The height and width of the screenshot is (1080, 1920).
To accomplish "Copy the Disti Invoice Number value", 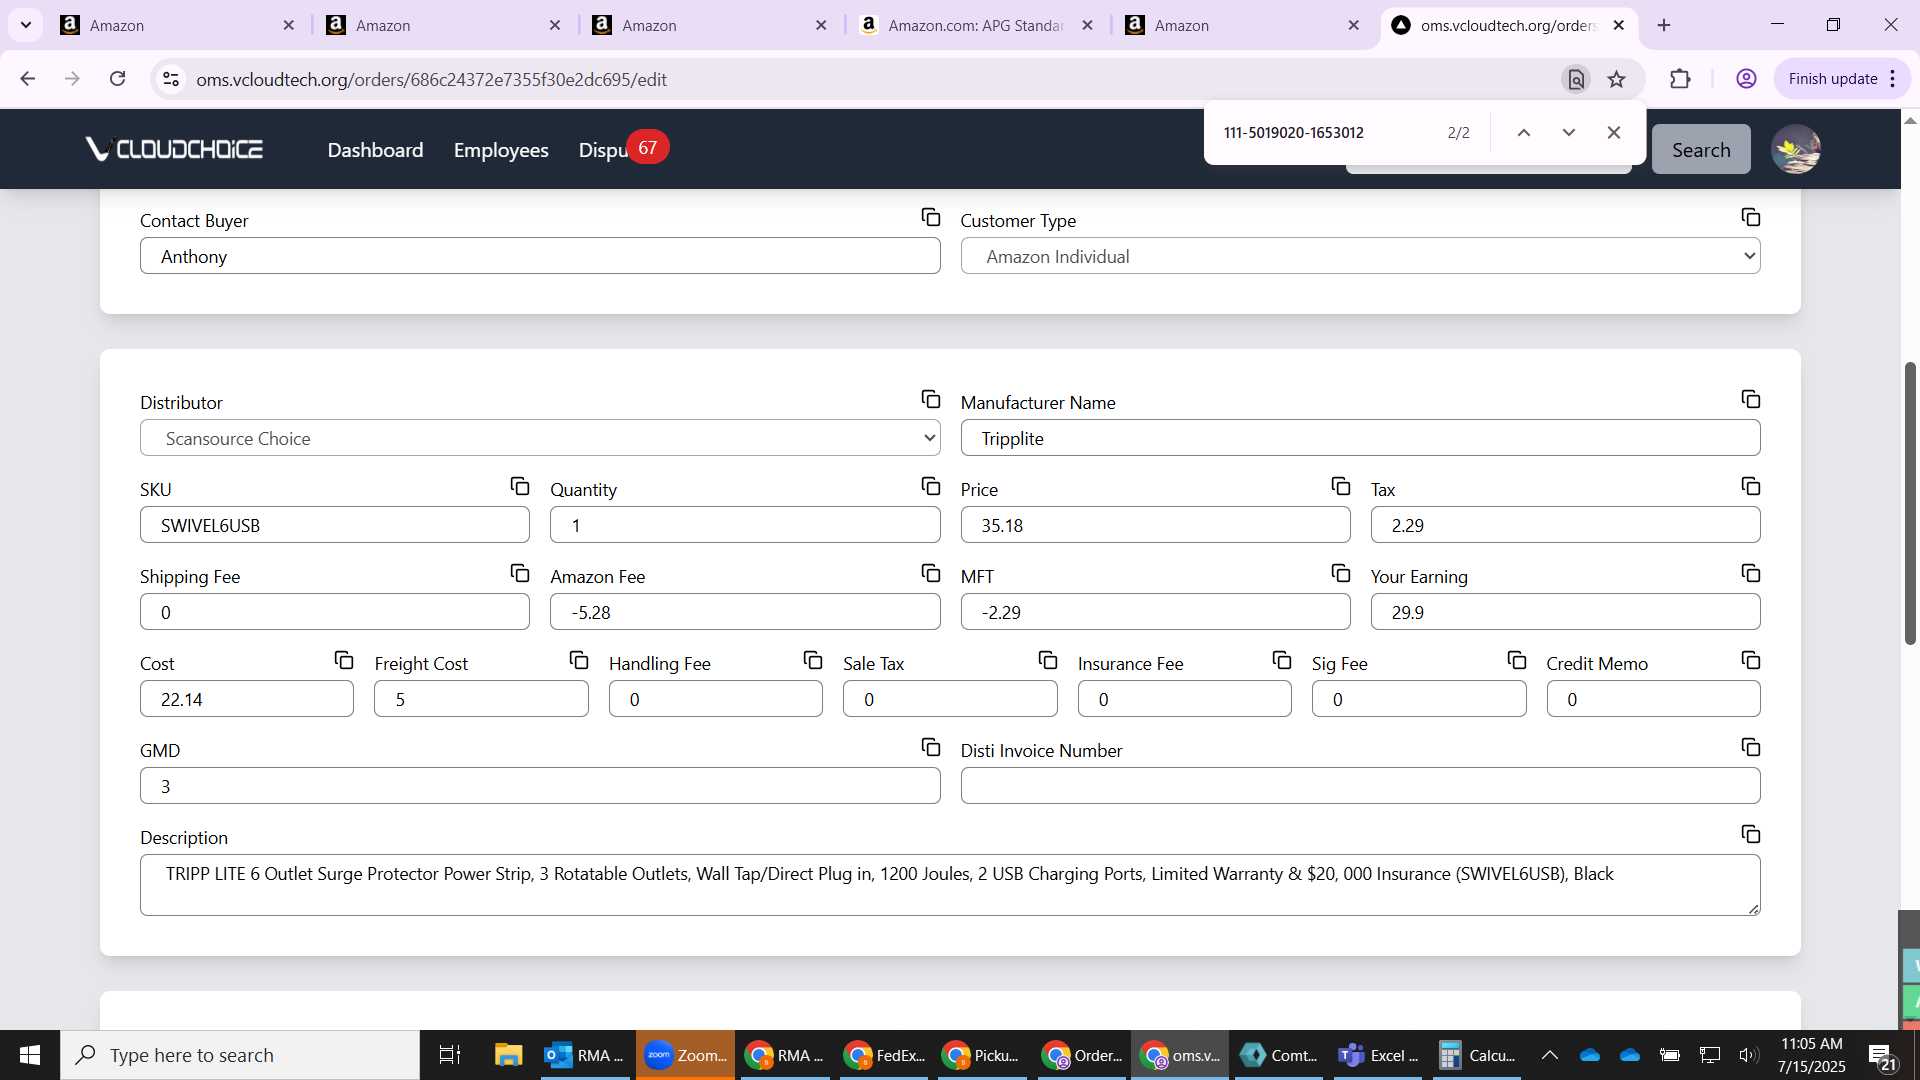I will coord(1750,748).
